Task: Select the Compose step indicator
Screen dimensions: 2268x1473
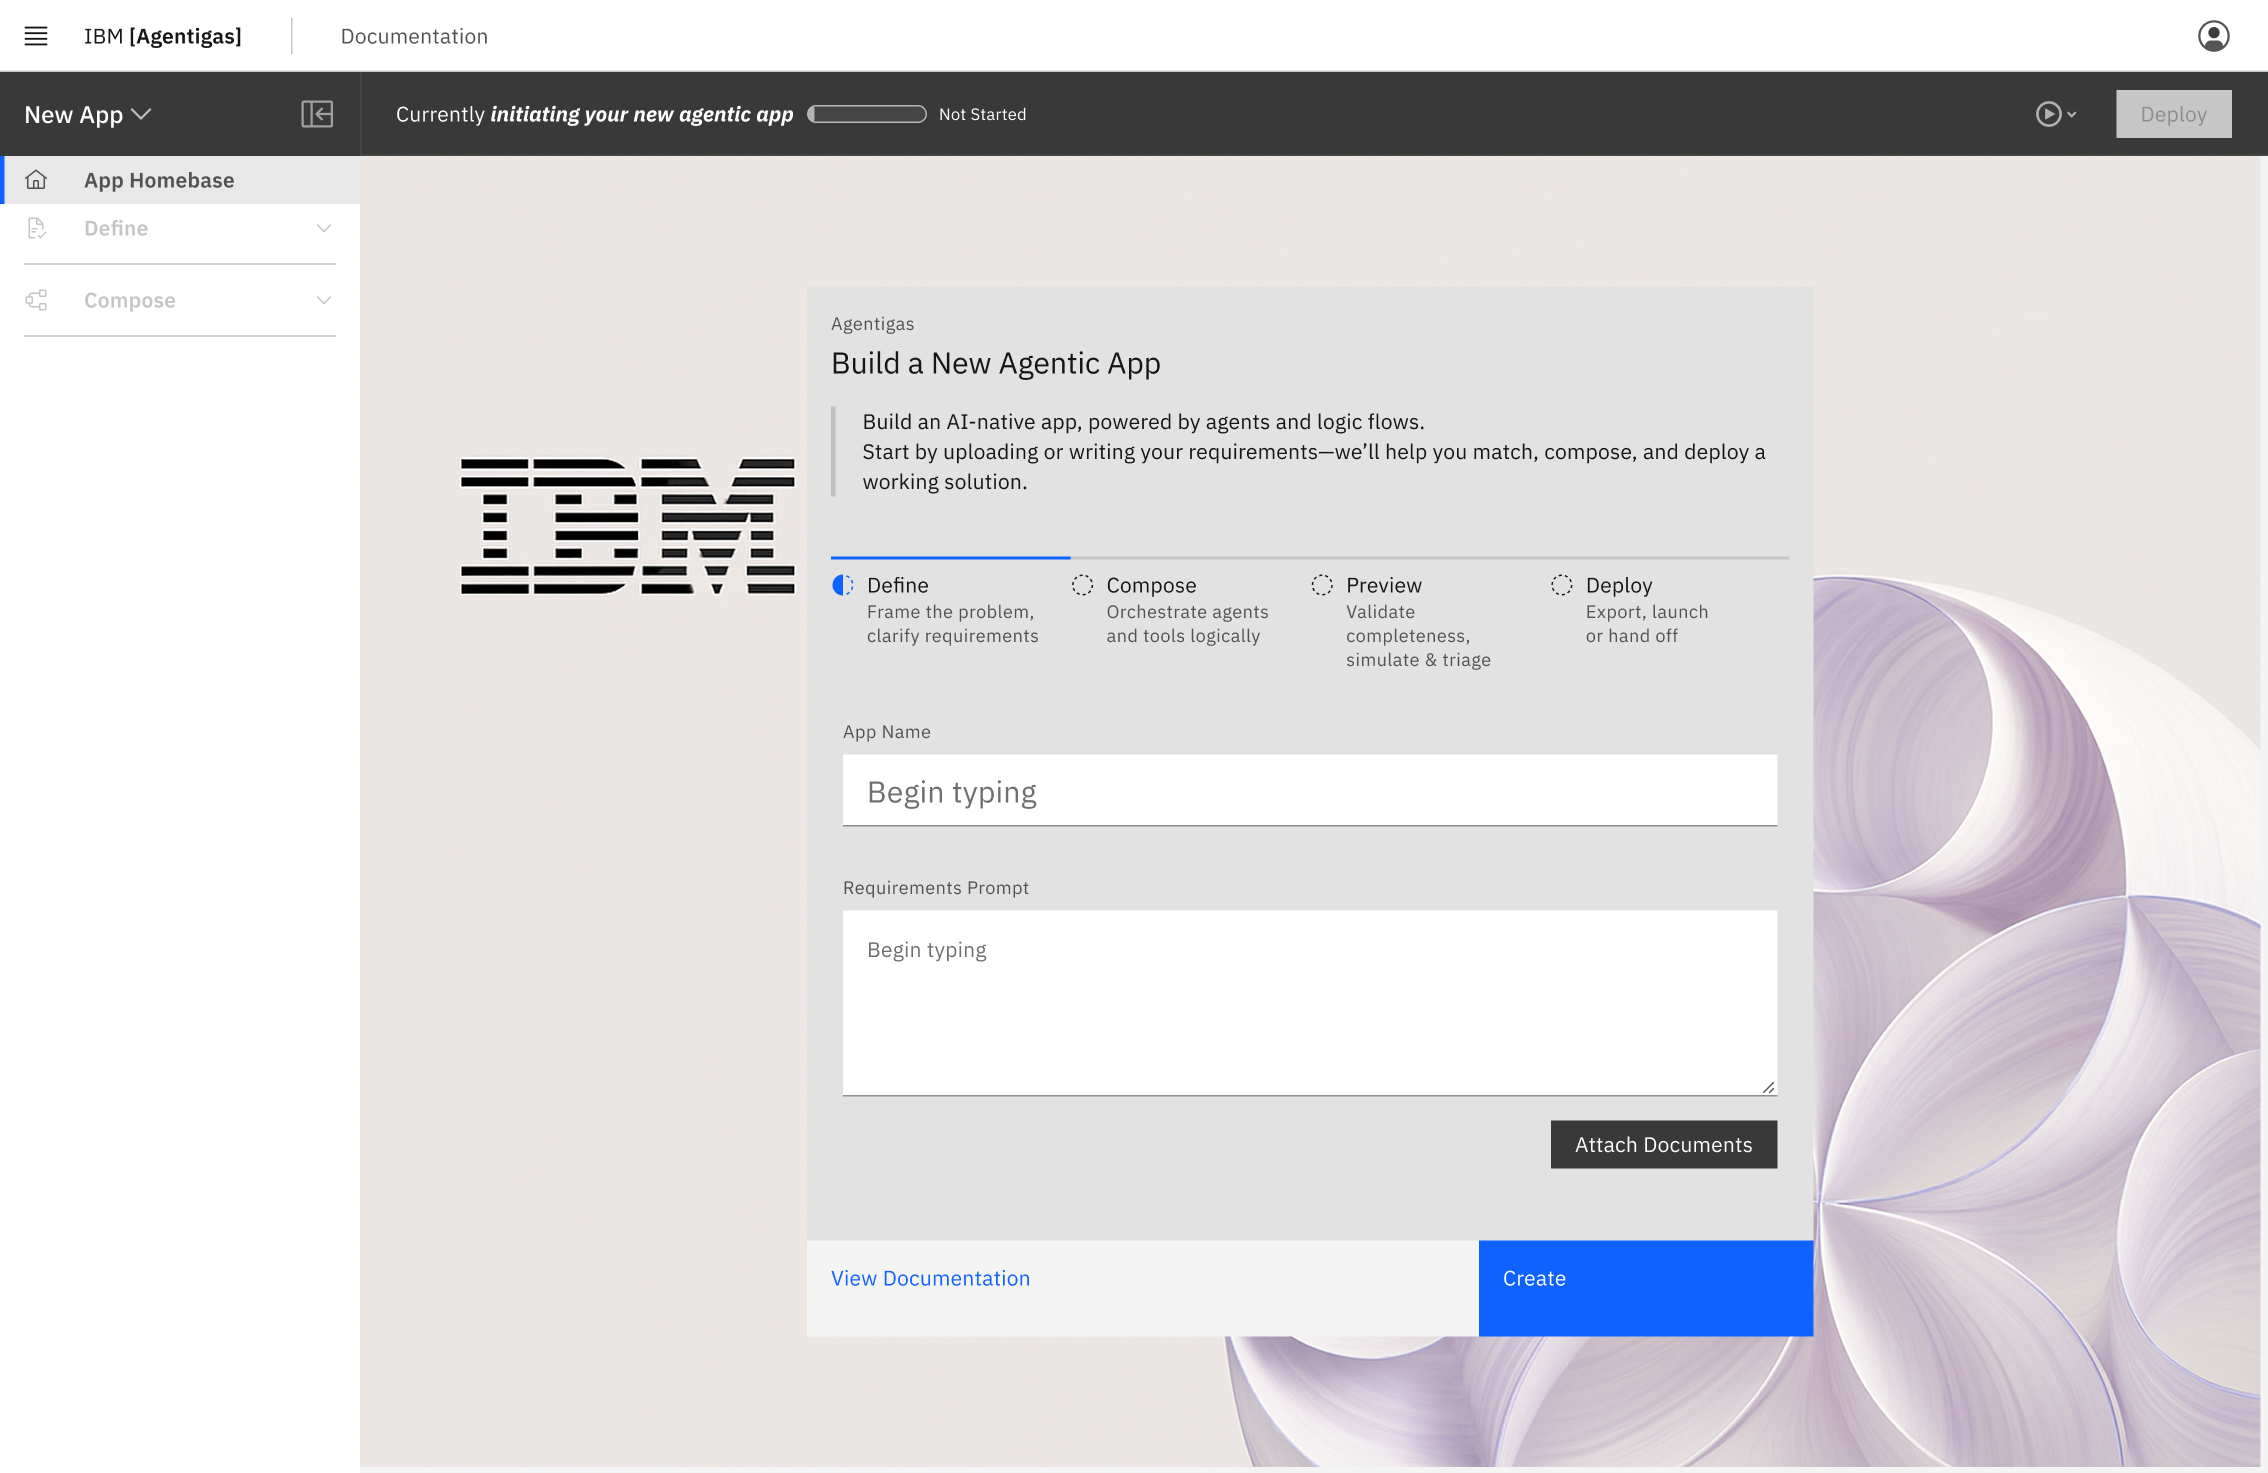Action: pos(1082,585)
